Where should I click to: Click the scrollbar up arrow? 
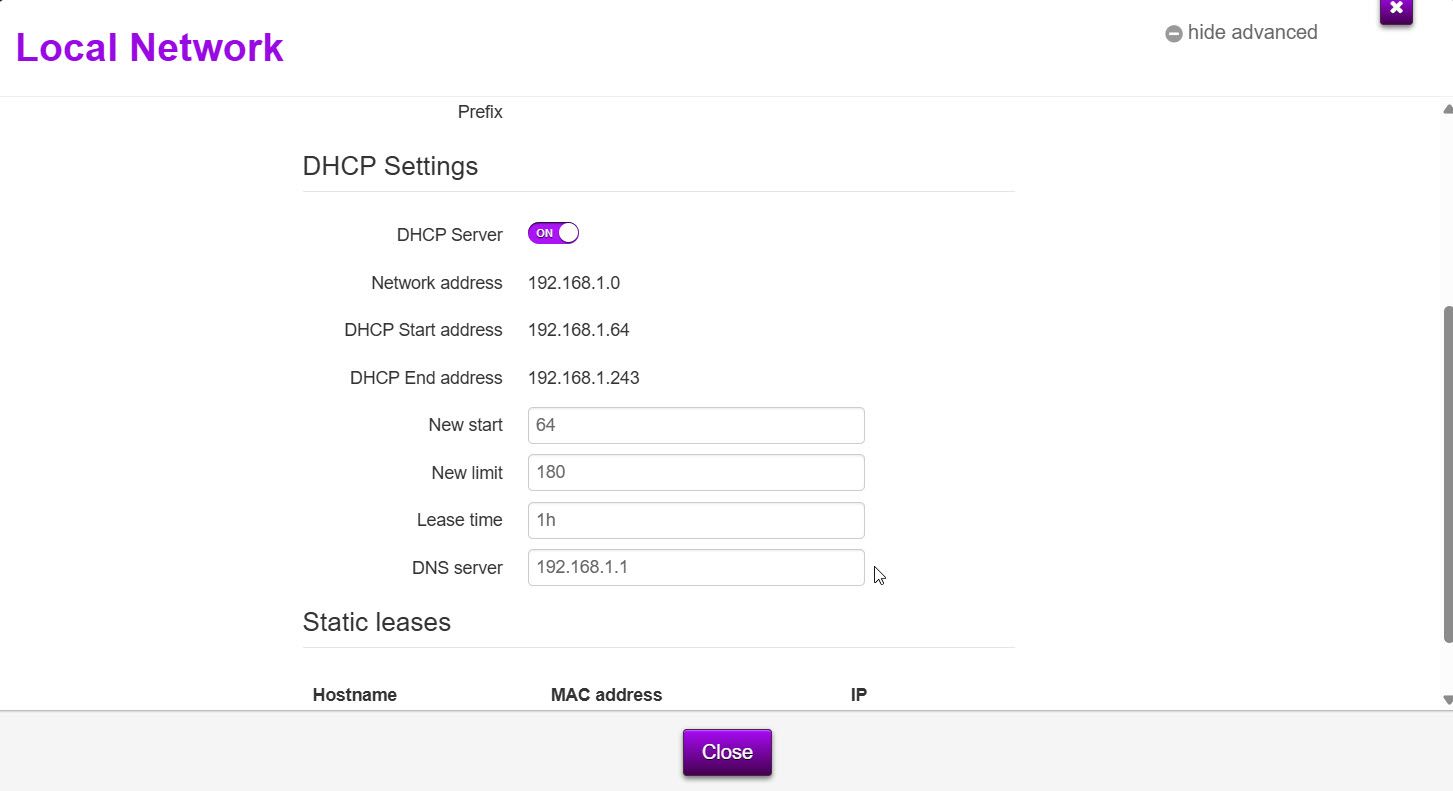1447,108
